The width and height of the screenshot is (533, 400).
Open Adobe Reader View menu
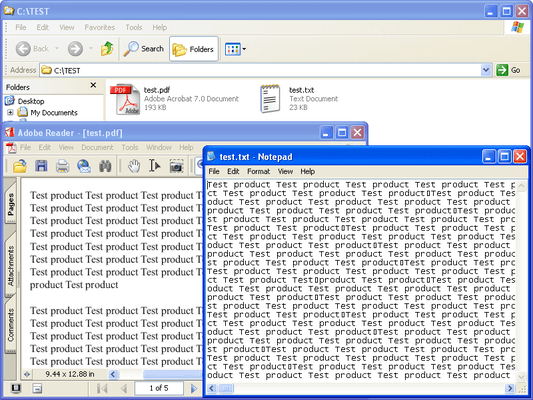pyautogui.click(x=66, y=147)
